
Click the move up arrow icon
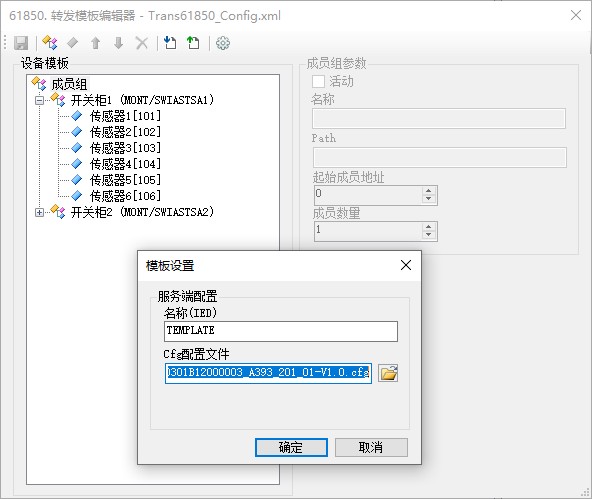[96, 43]
